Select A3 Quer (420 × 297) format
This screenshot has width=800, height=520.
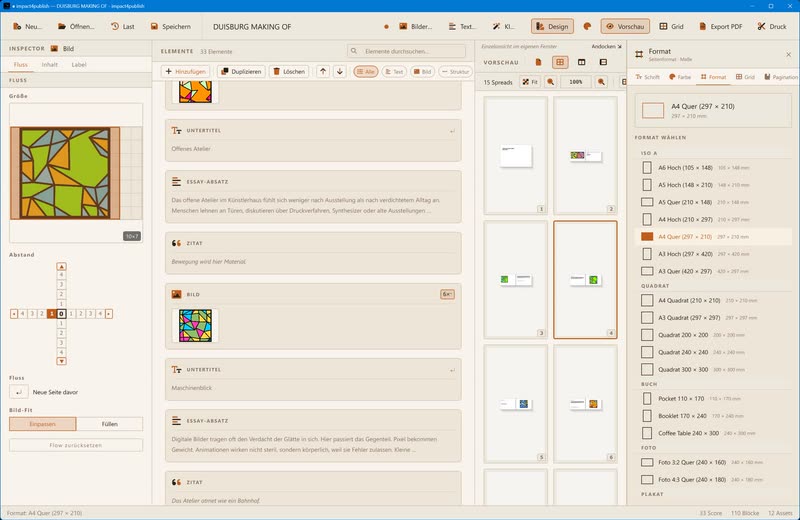pos(713,271)
